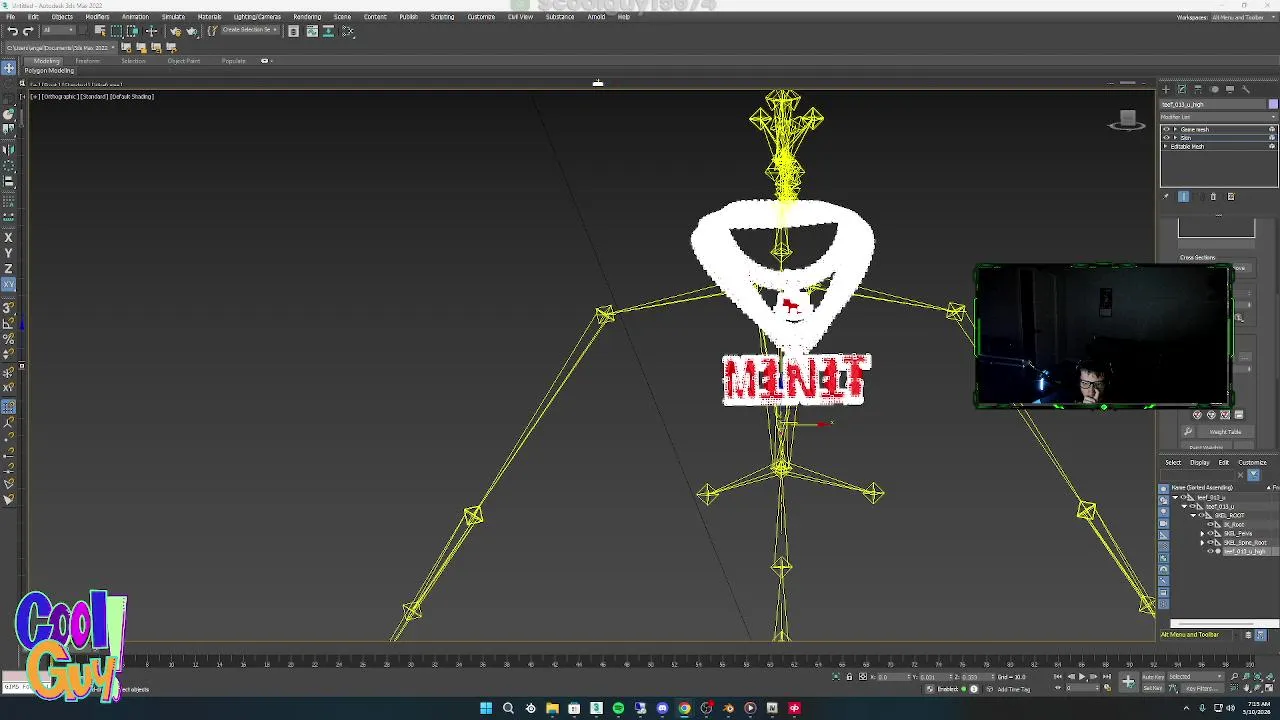Open the Modifiers menu
The width and height of the screenshot is (1280, 720).
point(97,17)
